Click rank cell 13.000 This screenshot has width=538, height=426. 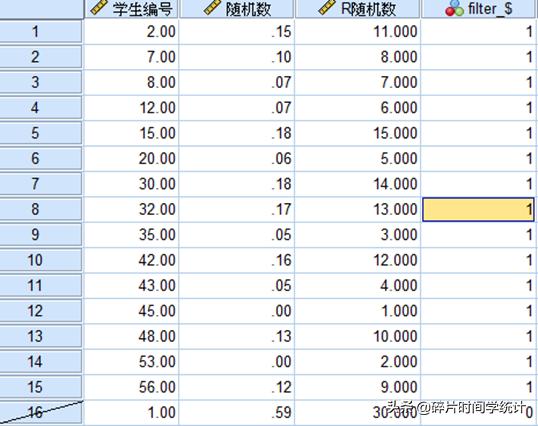[x=358, y=209]
